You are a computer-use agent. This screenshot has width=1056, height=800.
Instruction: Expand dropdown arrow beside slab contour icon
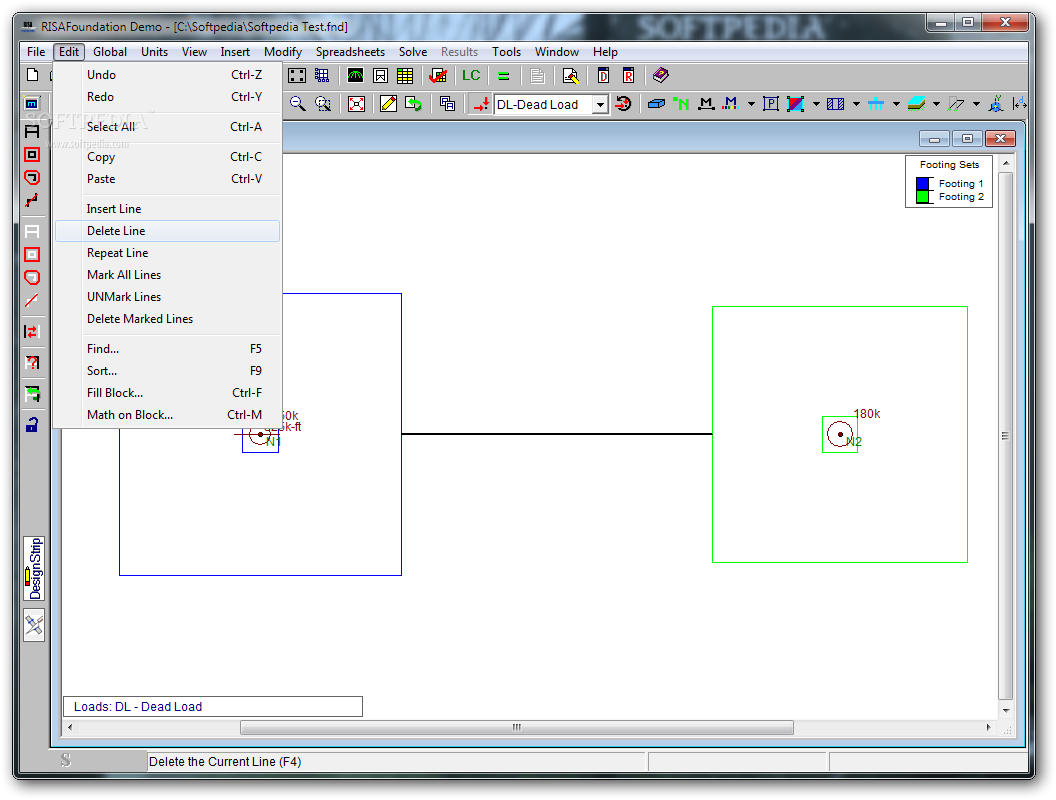click(816, 104)
